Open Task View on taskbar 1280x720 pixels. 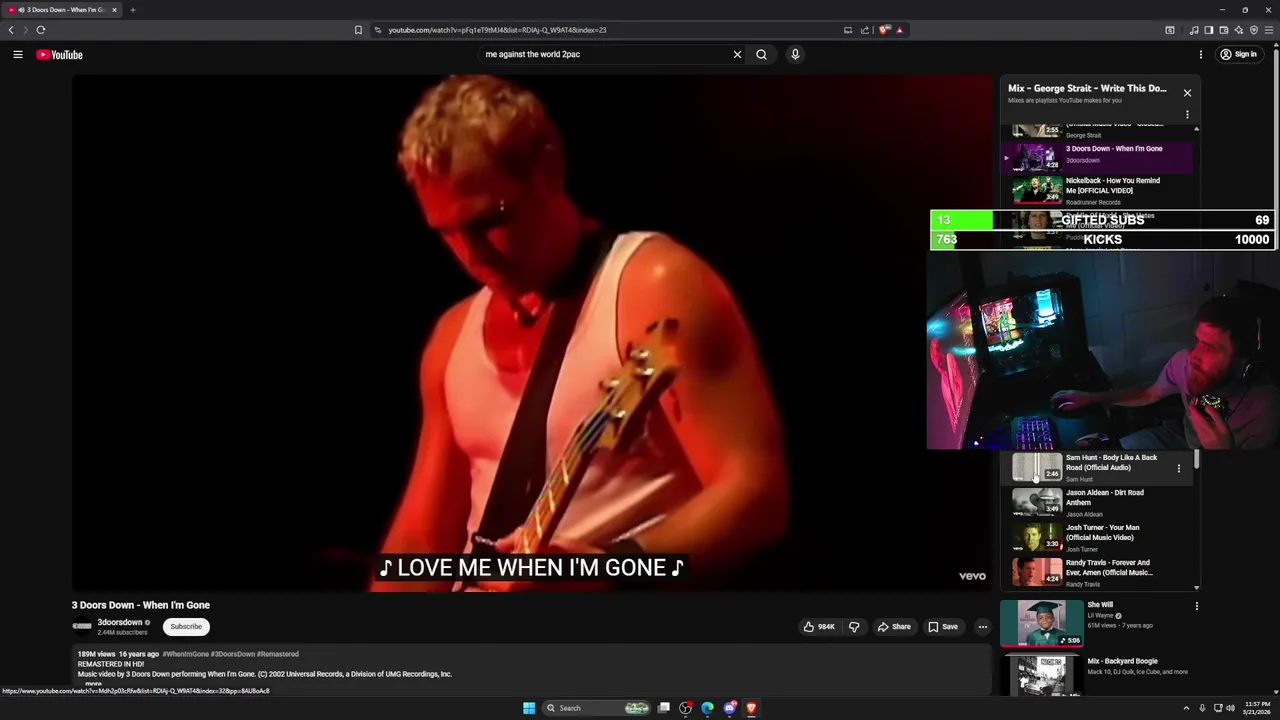tap(663, 708)
